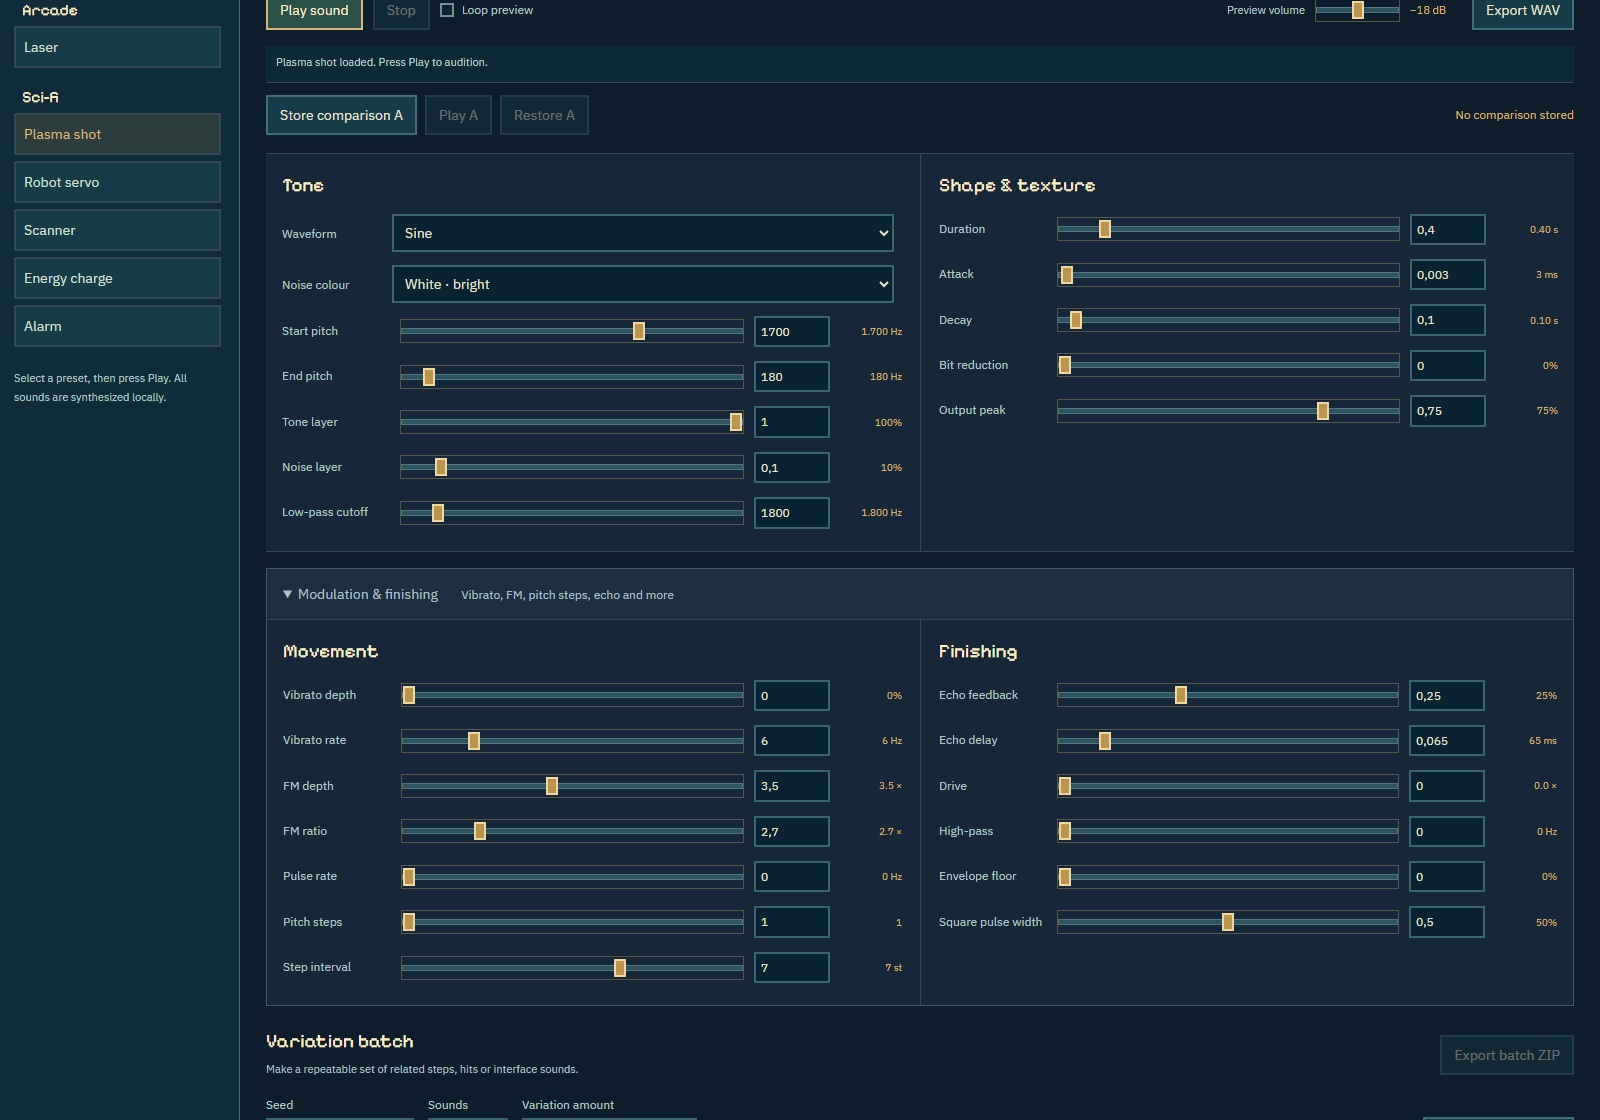The height and width of the screenshot is (1120, 1600).
Task: Focus the Low-pass cutoff value field
Action: coord(791,513)
